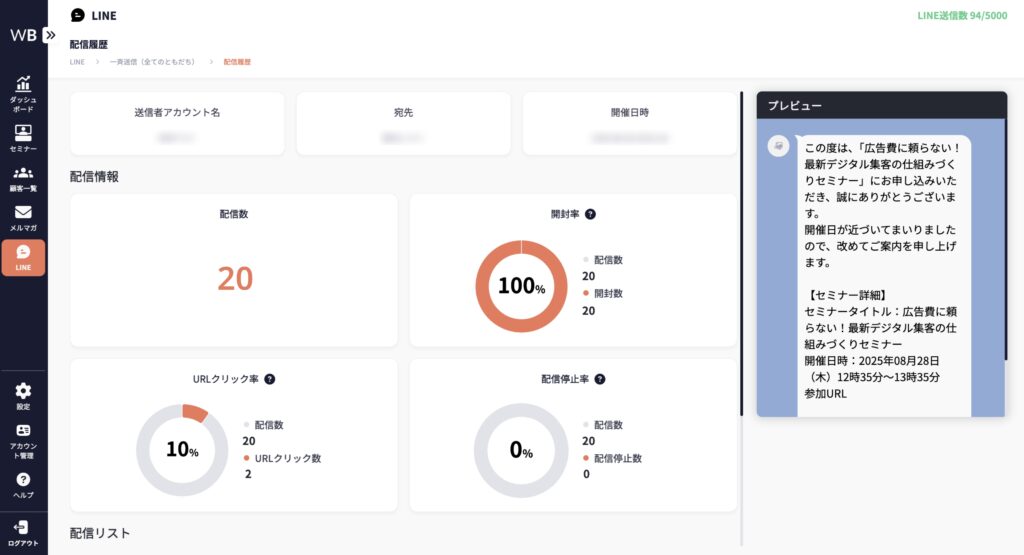
Task: Click the 配信履歴 breadcrumb item
Action: pyautogui.click(x=237, y=62)
